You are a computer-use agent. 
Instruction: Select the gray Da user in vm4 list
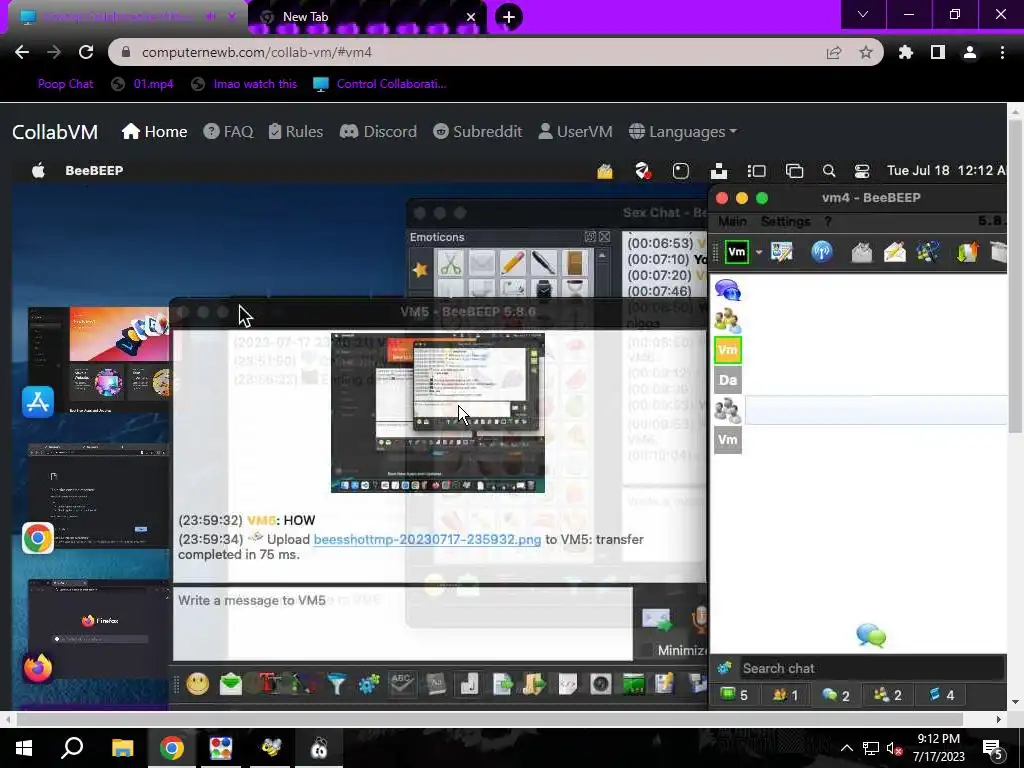pos(728,380)
